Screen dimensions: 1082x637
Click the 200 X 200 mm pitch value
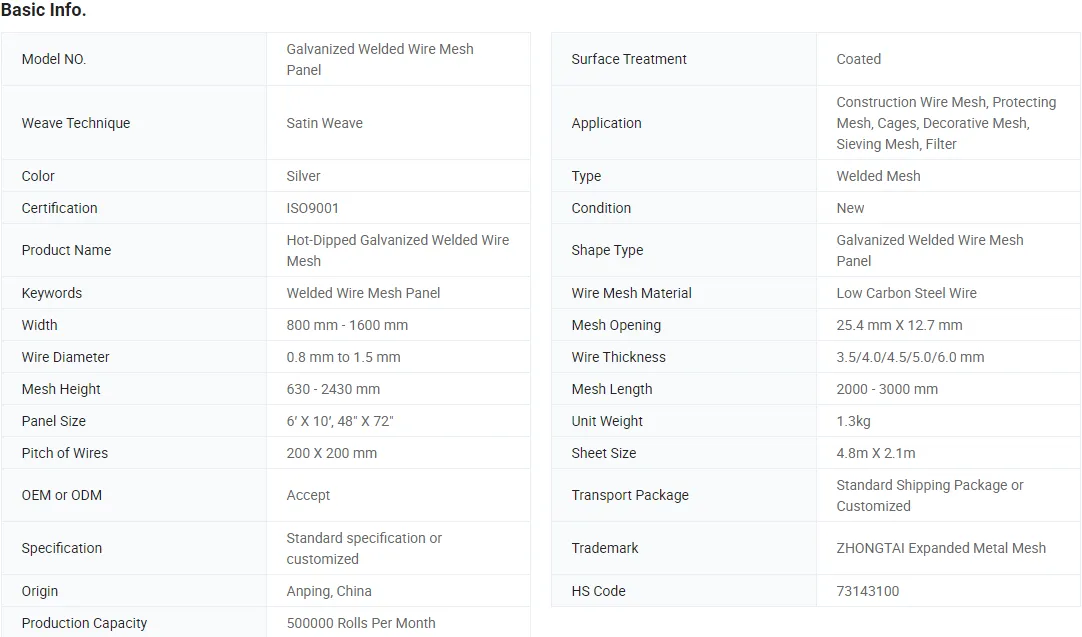click(332, 453)
